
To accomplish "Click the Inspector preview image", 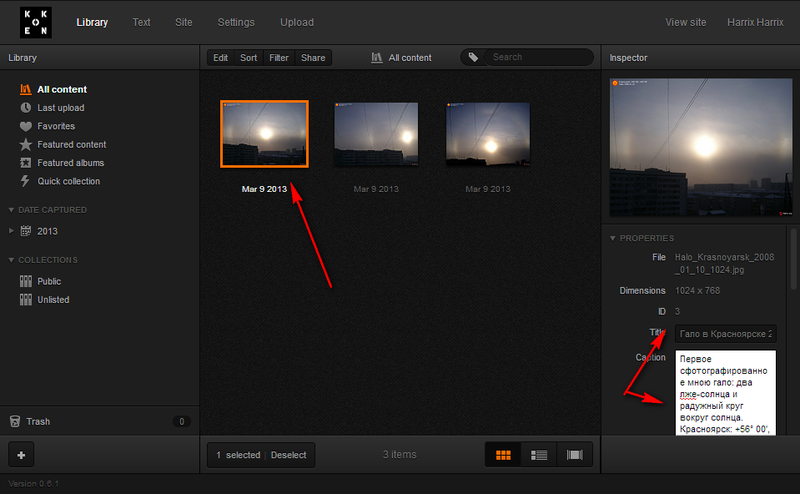I will [701, 147].
